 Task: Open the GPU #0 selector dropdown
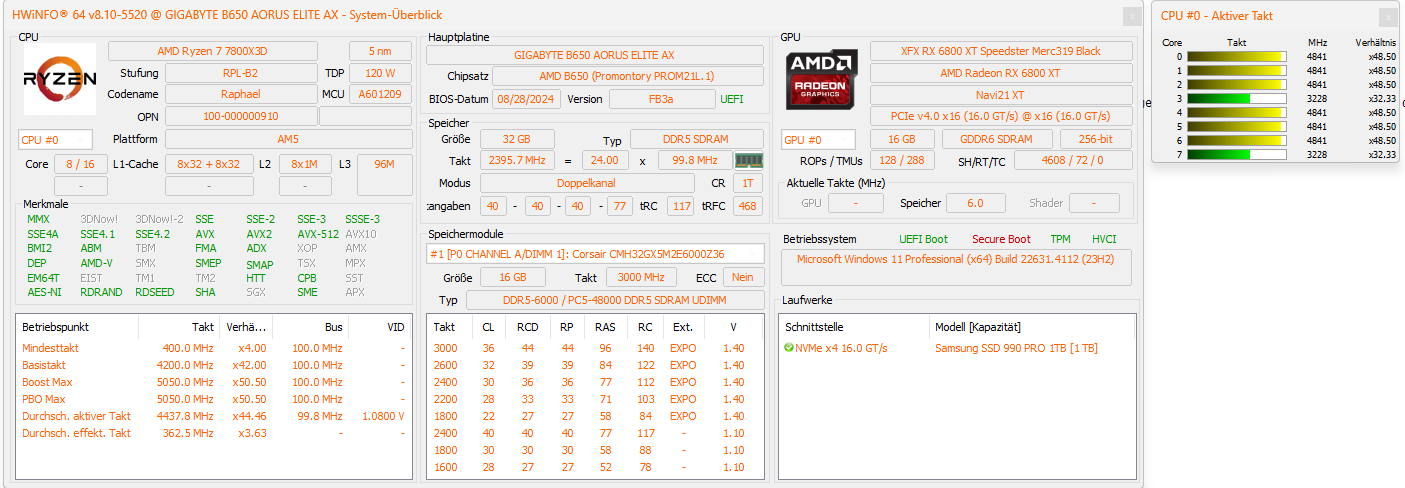819,140
